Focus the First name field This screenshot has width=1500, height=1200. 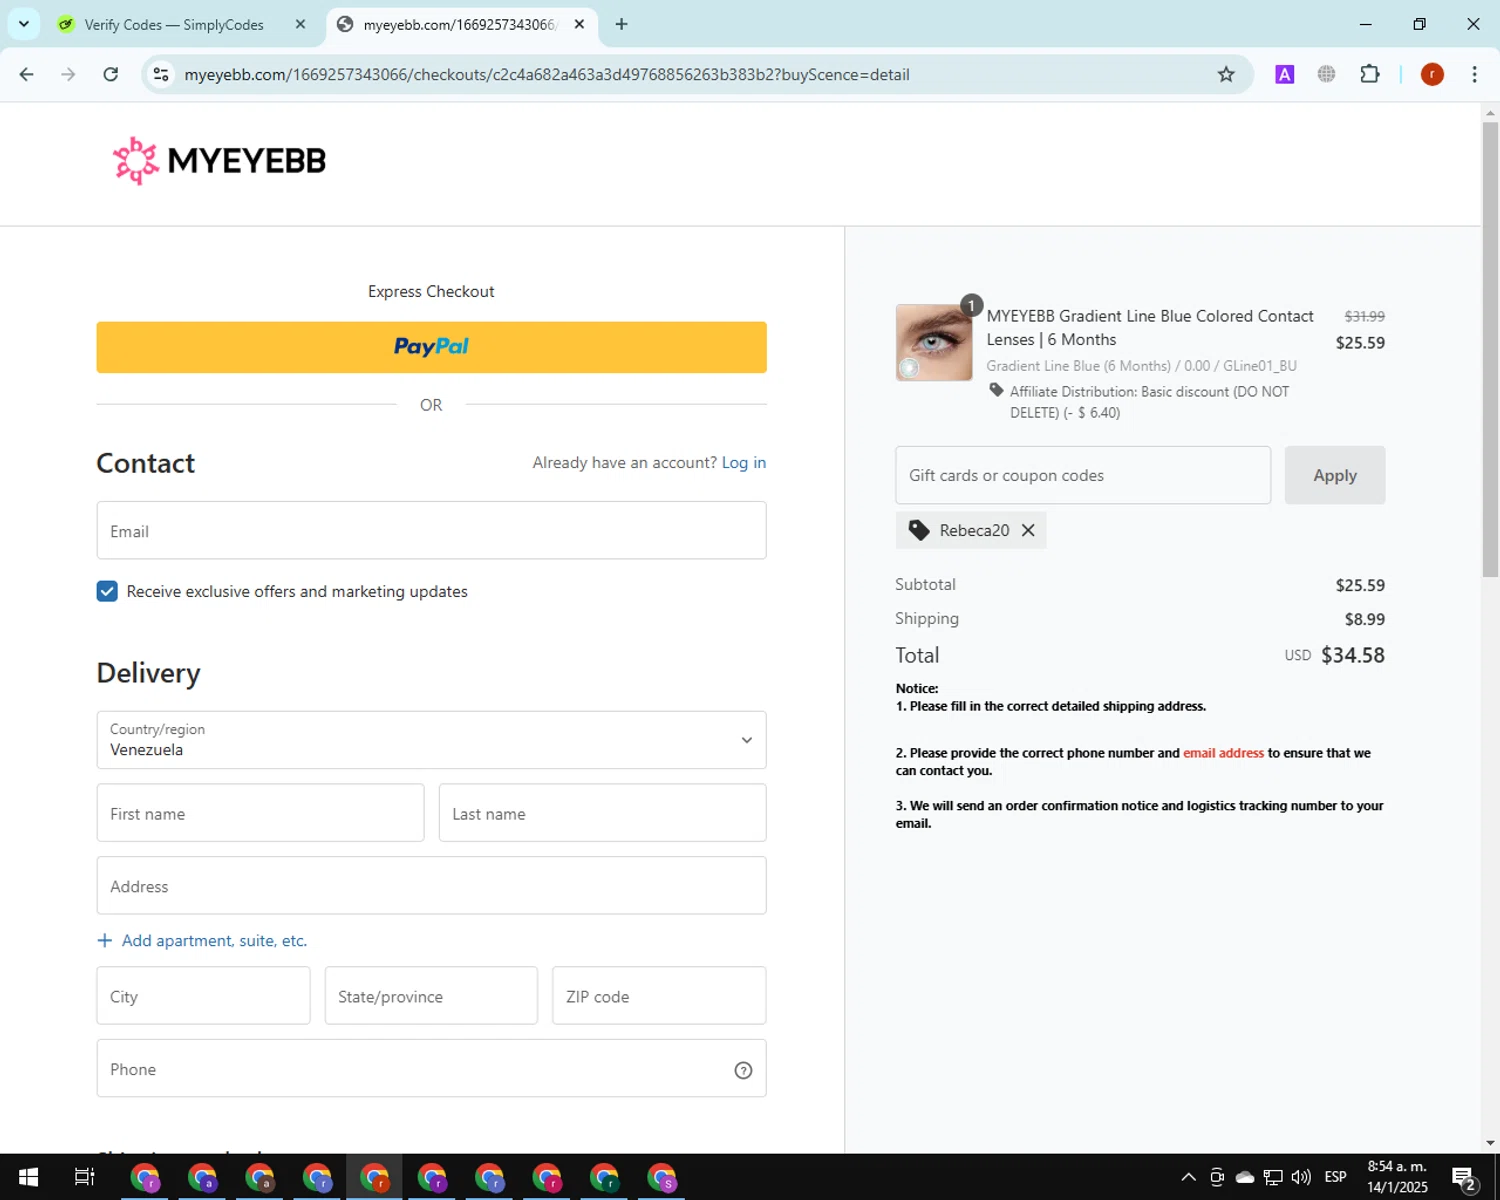point(260,813)
